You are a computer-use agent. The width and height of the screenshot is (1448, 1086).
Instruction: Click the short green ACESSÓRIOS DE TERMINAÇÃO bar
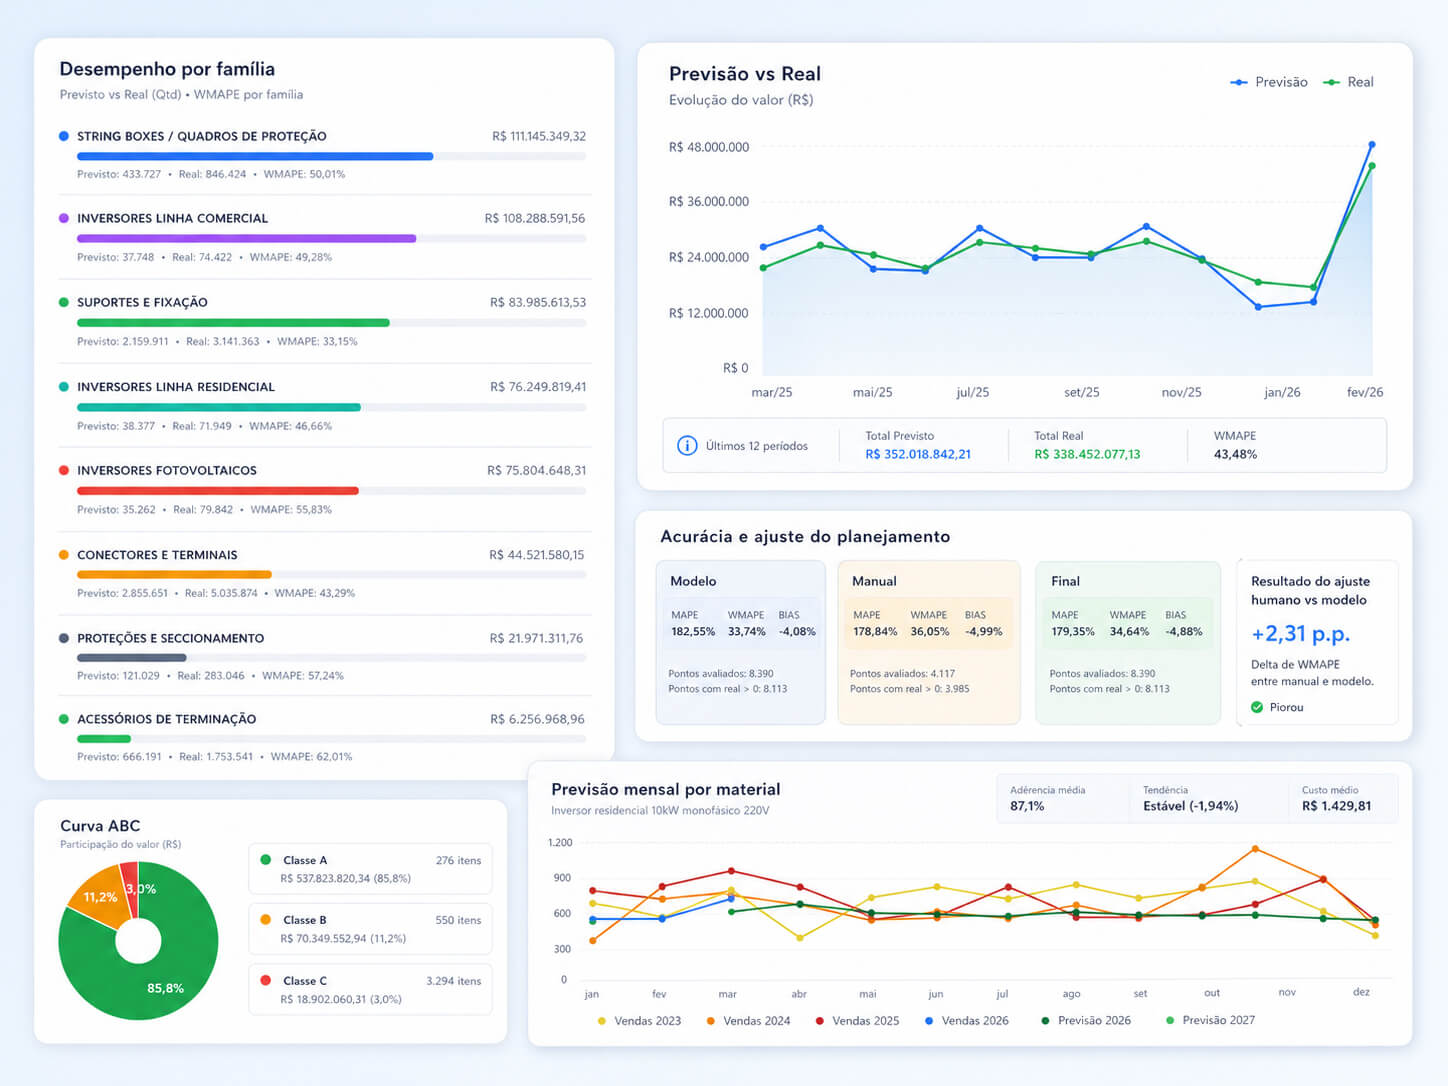point(104,739)
